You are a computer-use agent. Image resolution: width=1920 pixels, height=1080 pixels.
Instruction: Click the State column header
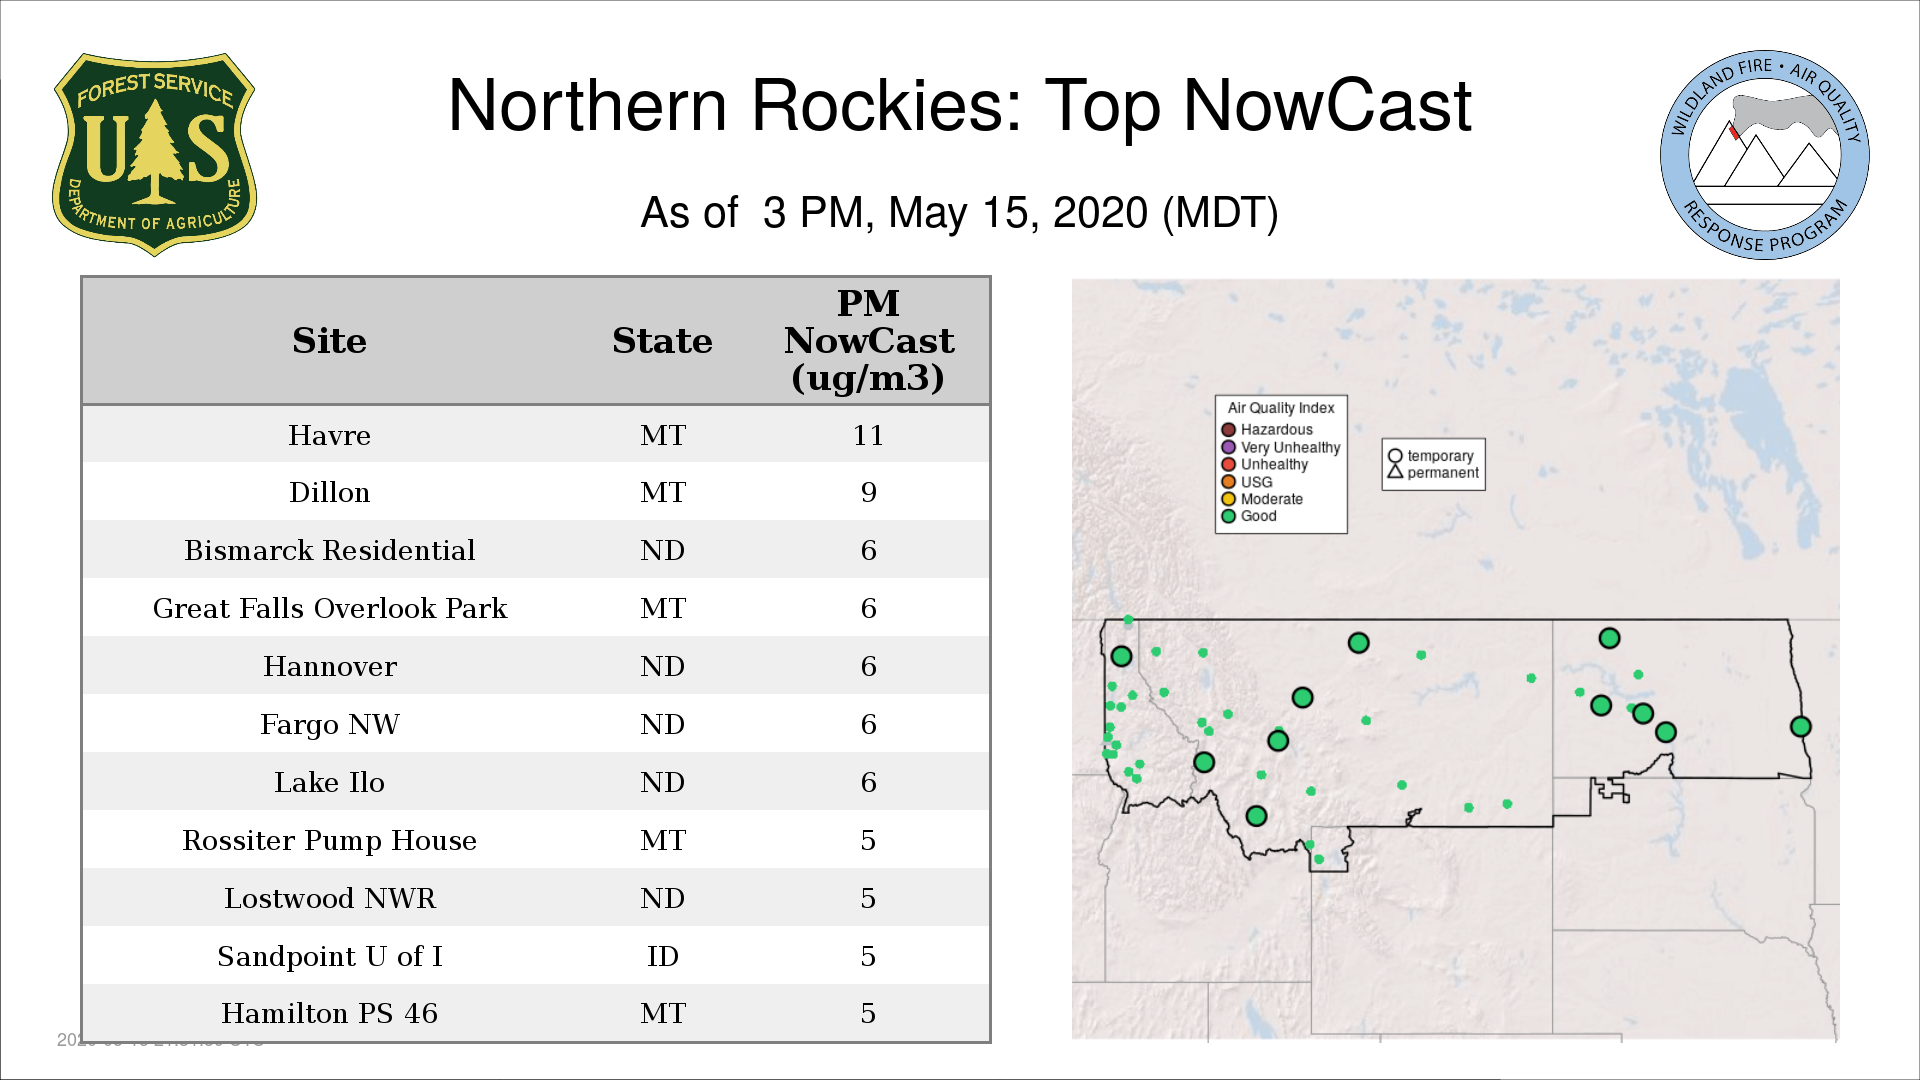click(662, 341)
